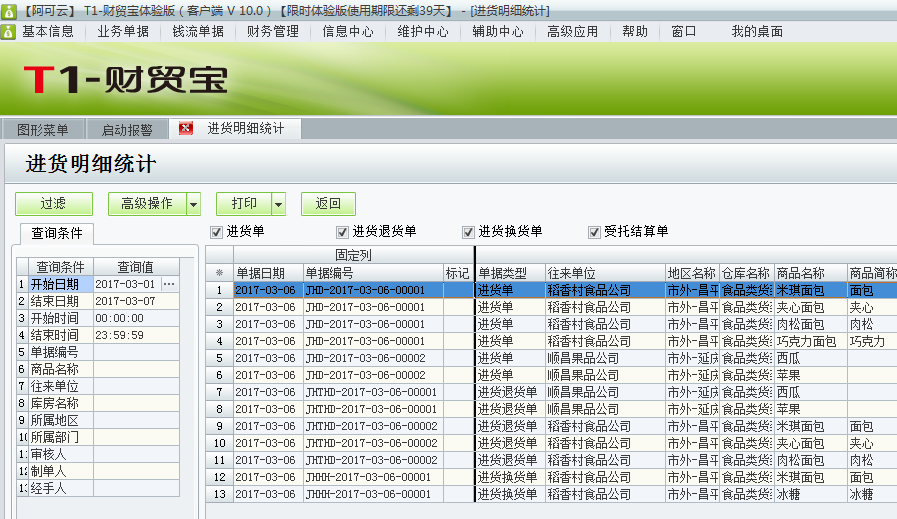The width and height of the screenshot is (897, 519).
Task: Click the 开始日期 value field 2017-03-01
Action: pyautogui.click(x=127, y=284)
